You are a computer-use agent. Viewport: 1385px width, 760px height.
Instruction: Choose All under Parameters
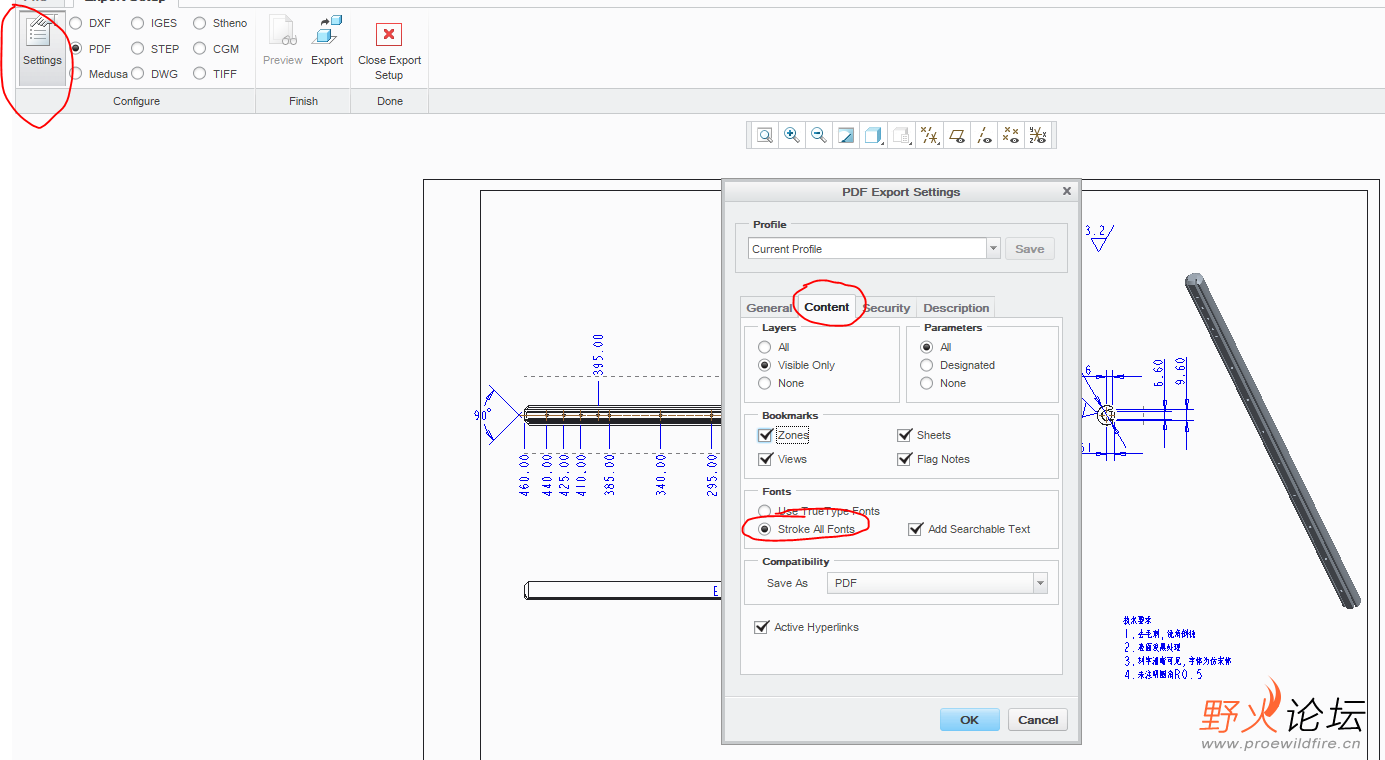(927, 347)
